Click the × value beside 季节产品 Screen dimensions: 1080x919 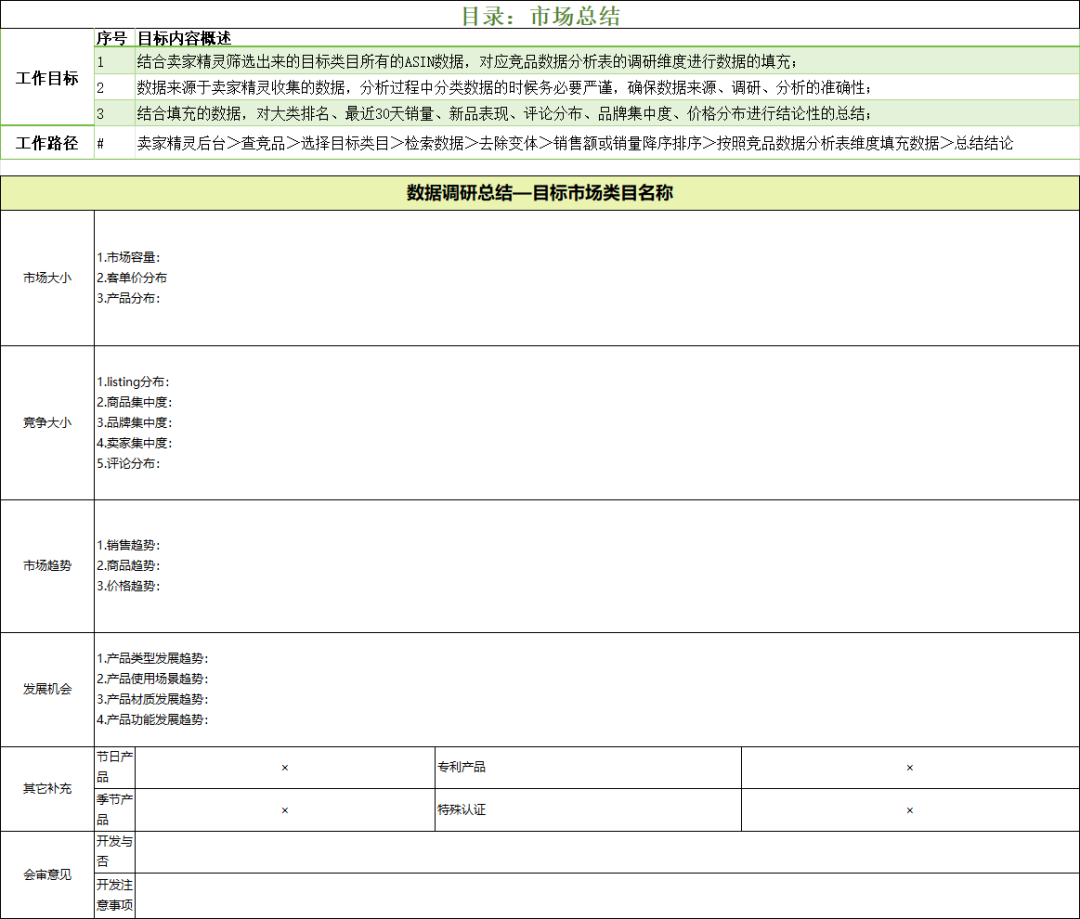click(x=285, y=810)
